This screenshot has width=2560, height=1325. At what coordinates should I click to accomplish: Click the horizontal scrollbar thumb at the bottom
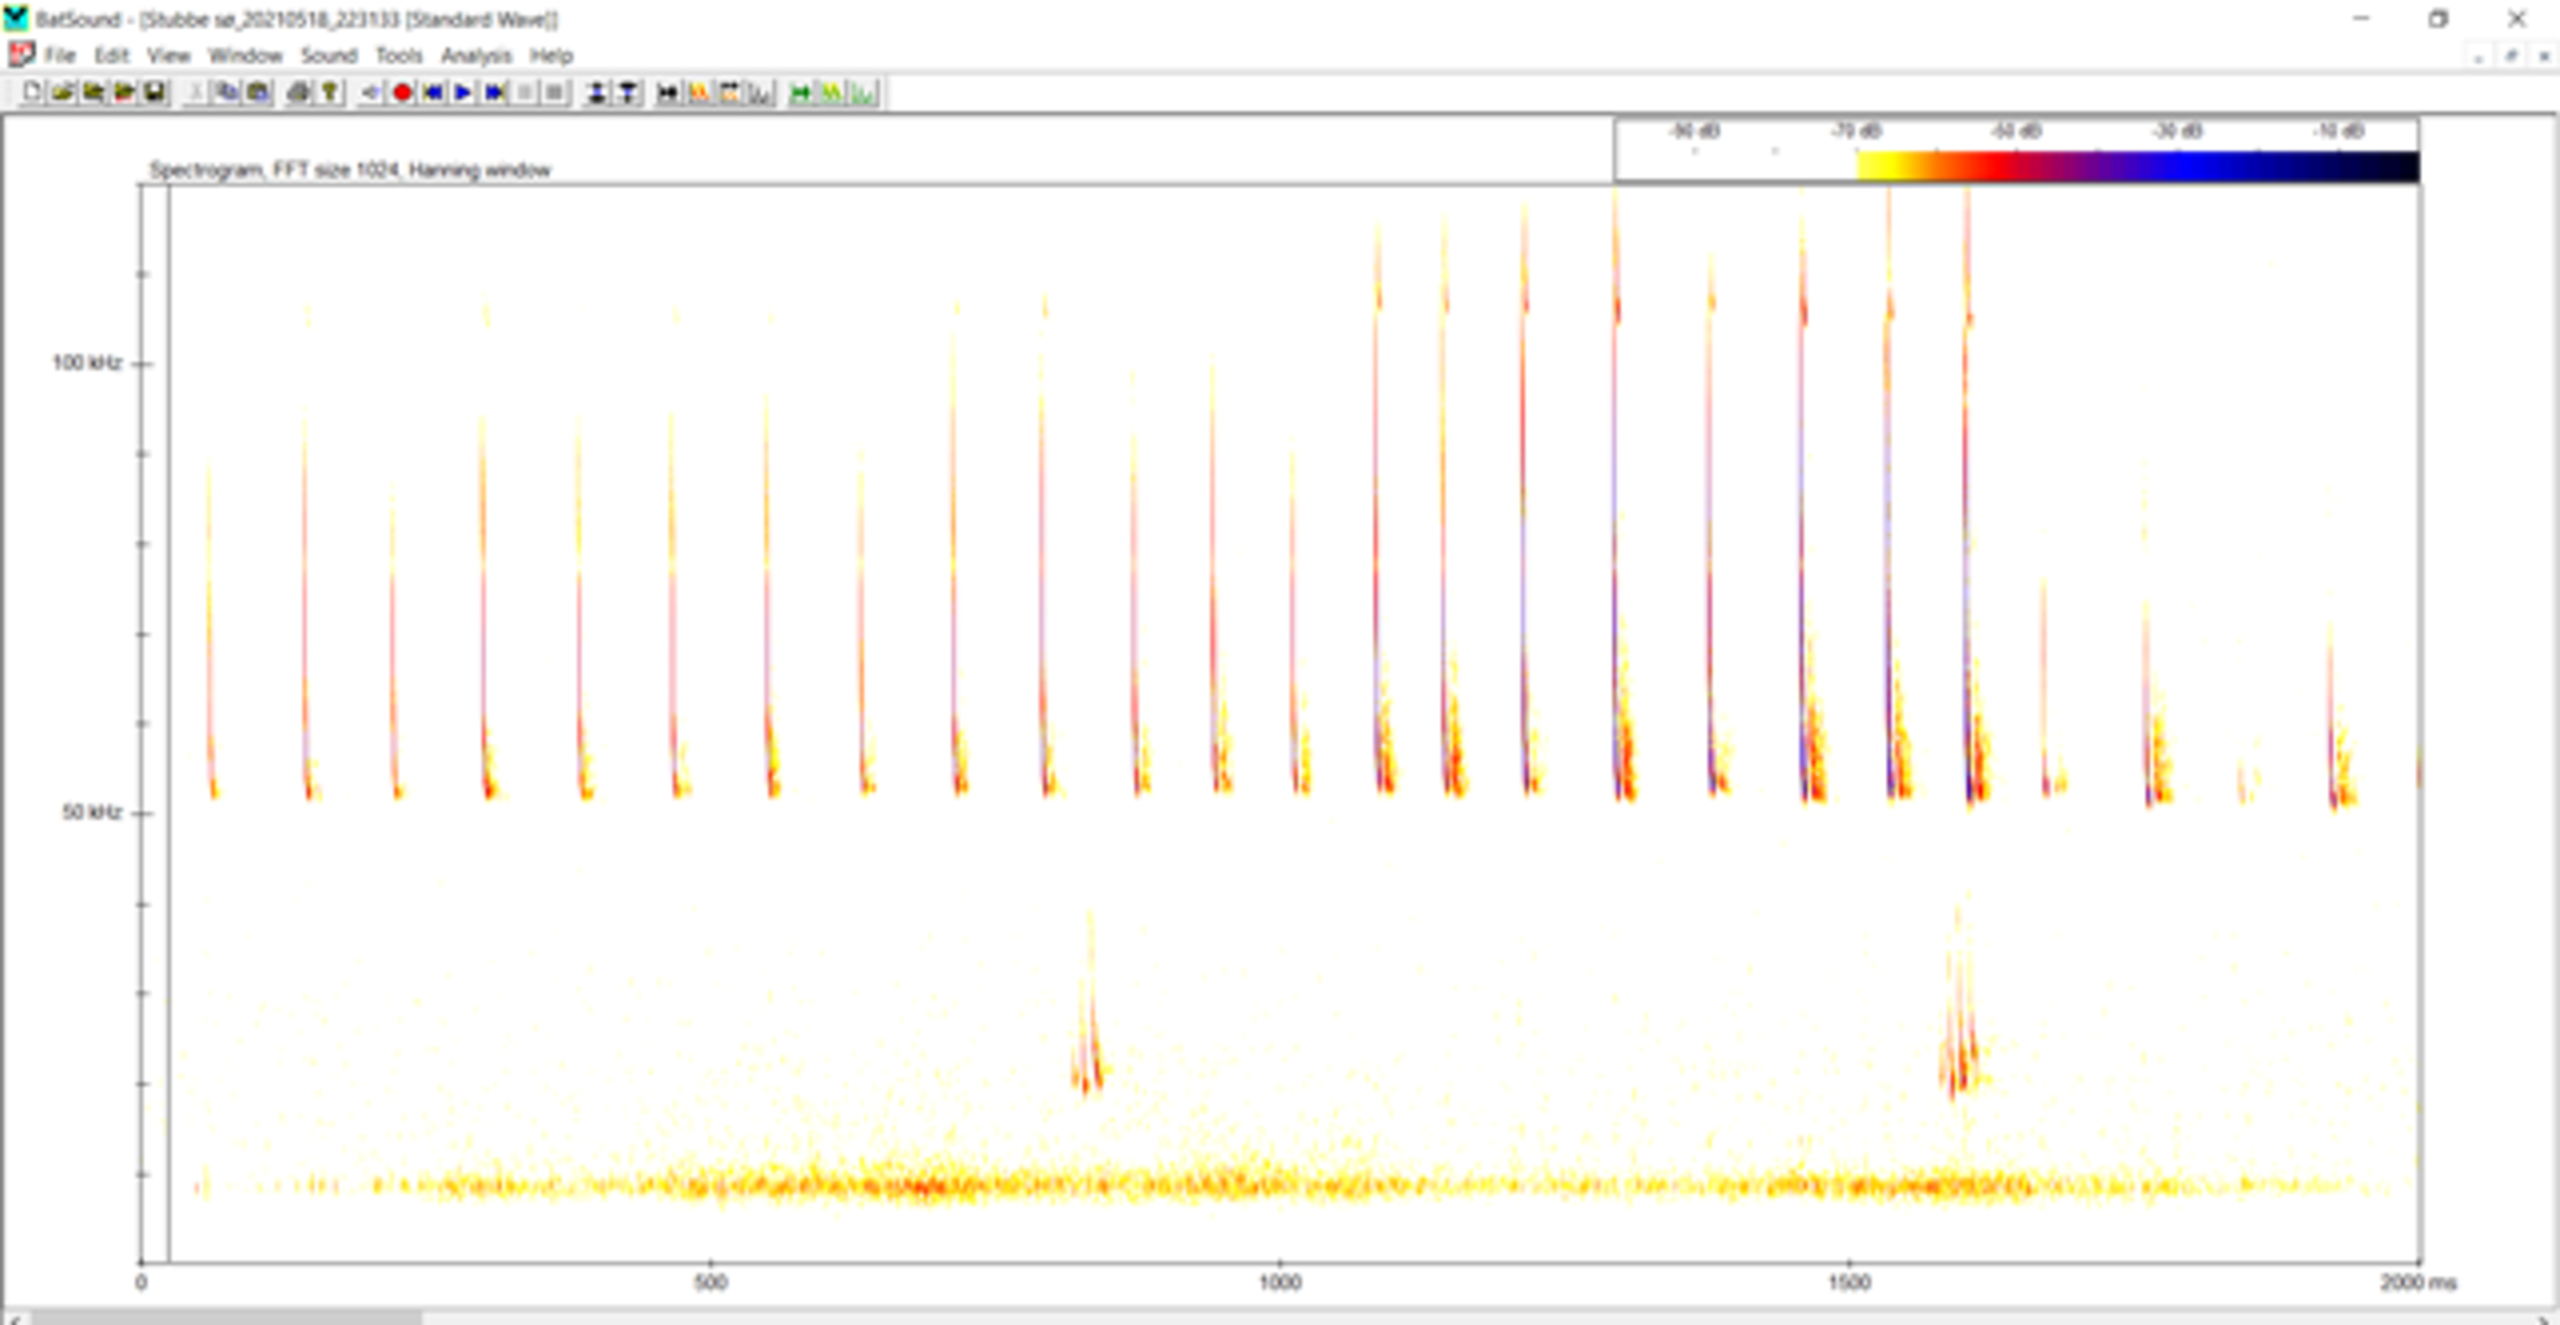tap(225, 1318)
